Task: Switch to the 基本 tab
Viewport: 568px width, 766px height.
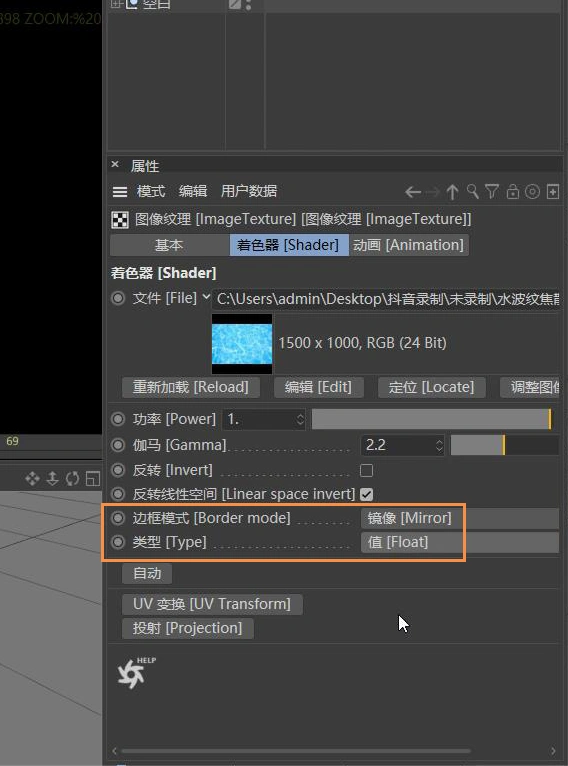Action: coord(169,245)
